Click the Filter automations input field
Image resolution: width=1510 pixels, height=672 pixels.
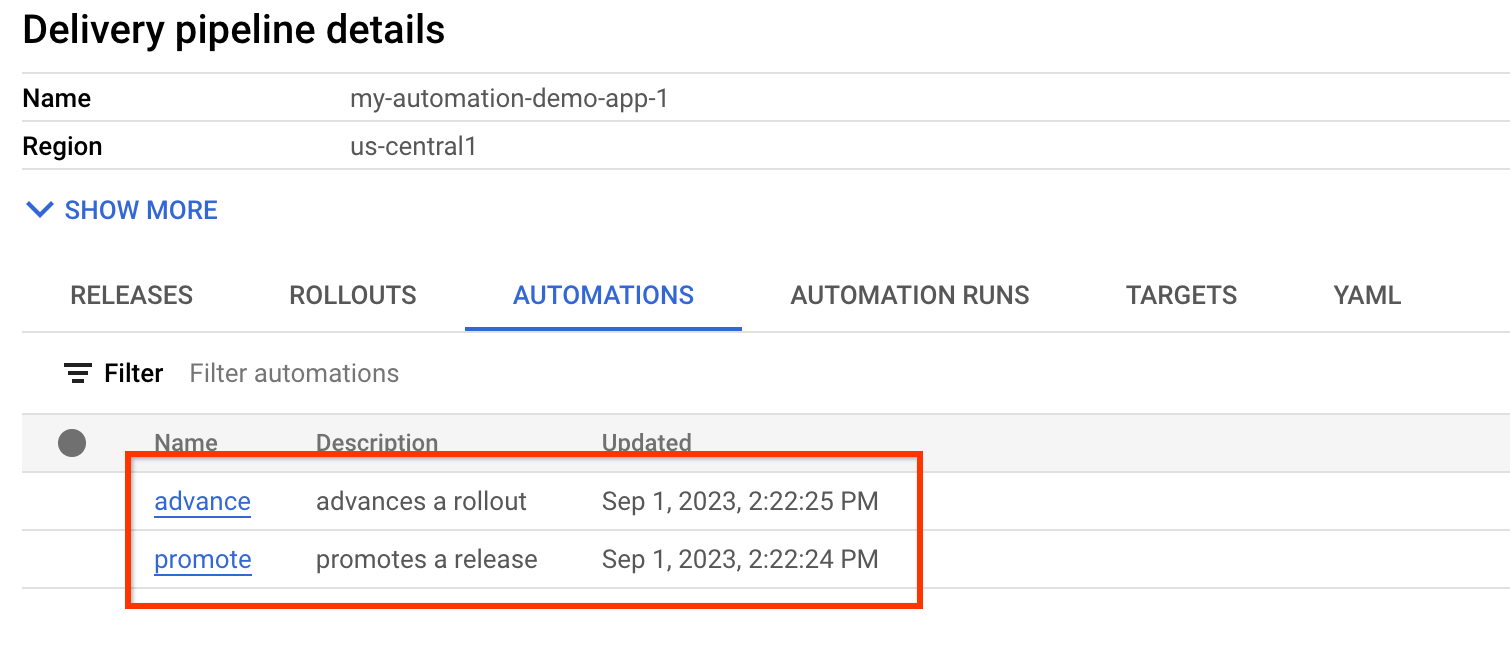[x=294, y=372]
